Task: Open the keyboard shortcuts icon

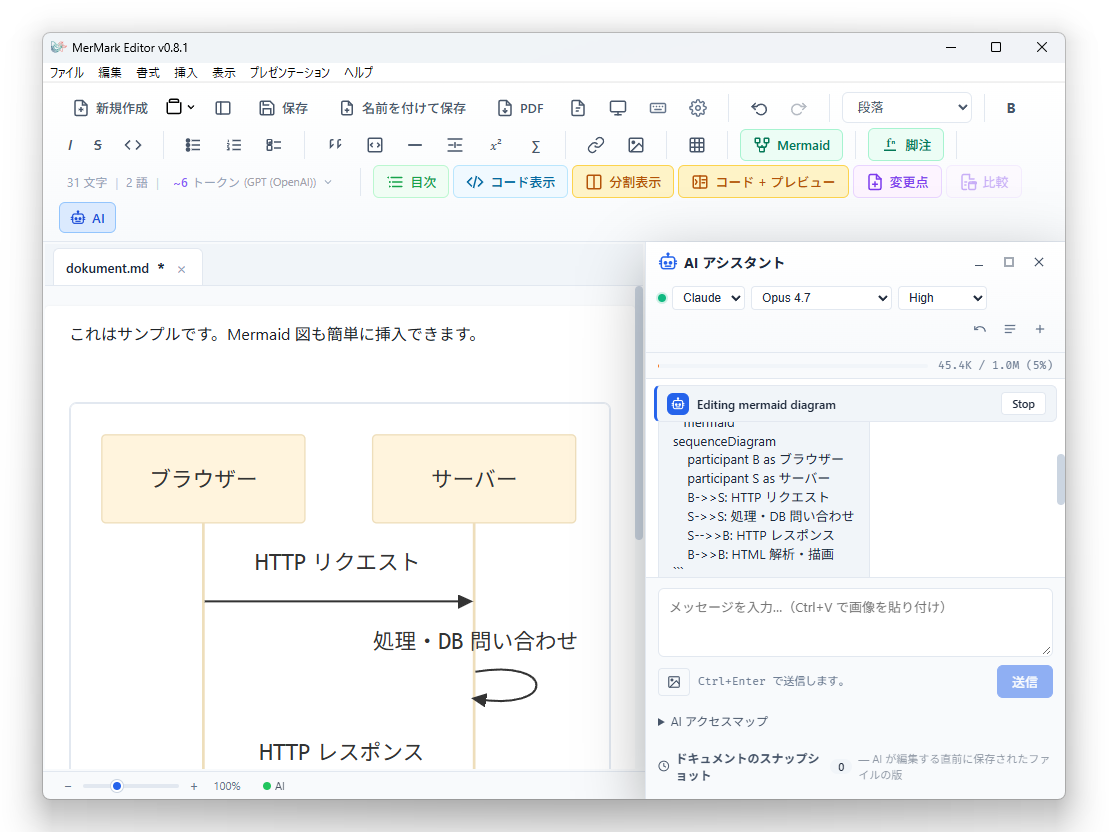Action: click(658, 108)
